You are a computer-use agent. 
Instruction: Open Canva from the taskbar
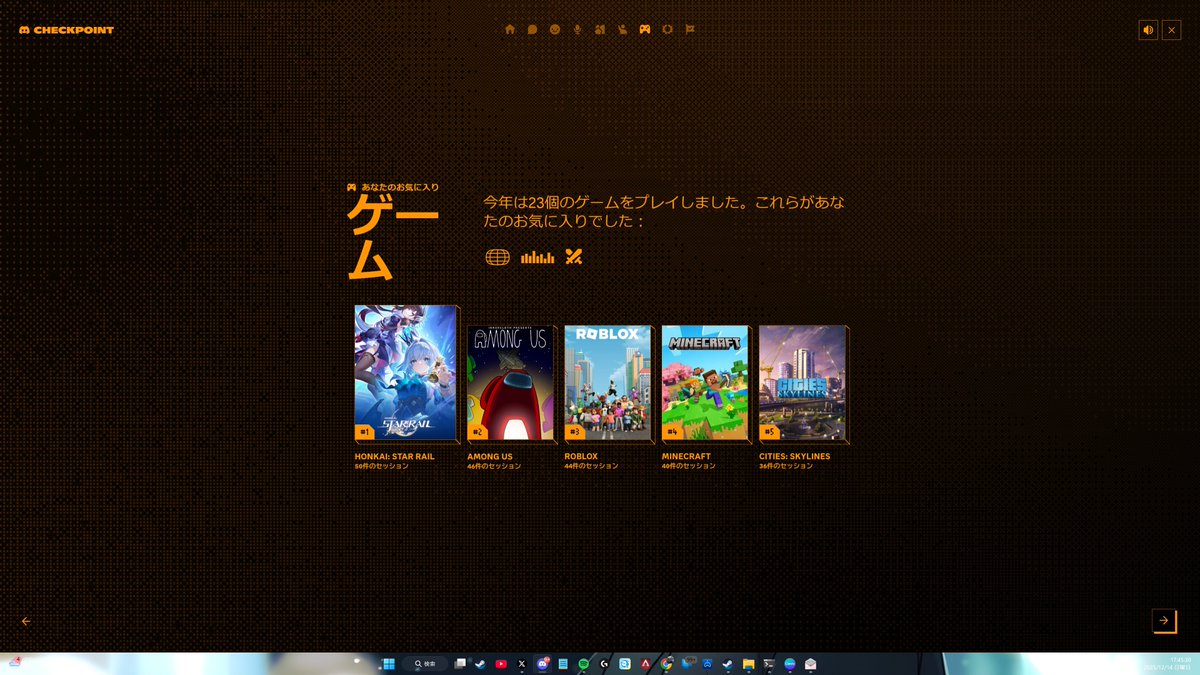tap(790, 664)
